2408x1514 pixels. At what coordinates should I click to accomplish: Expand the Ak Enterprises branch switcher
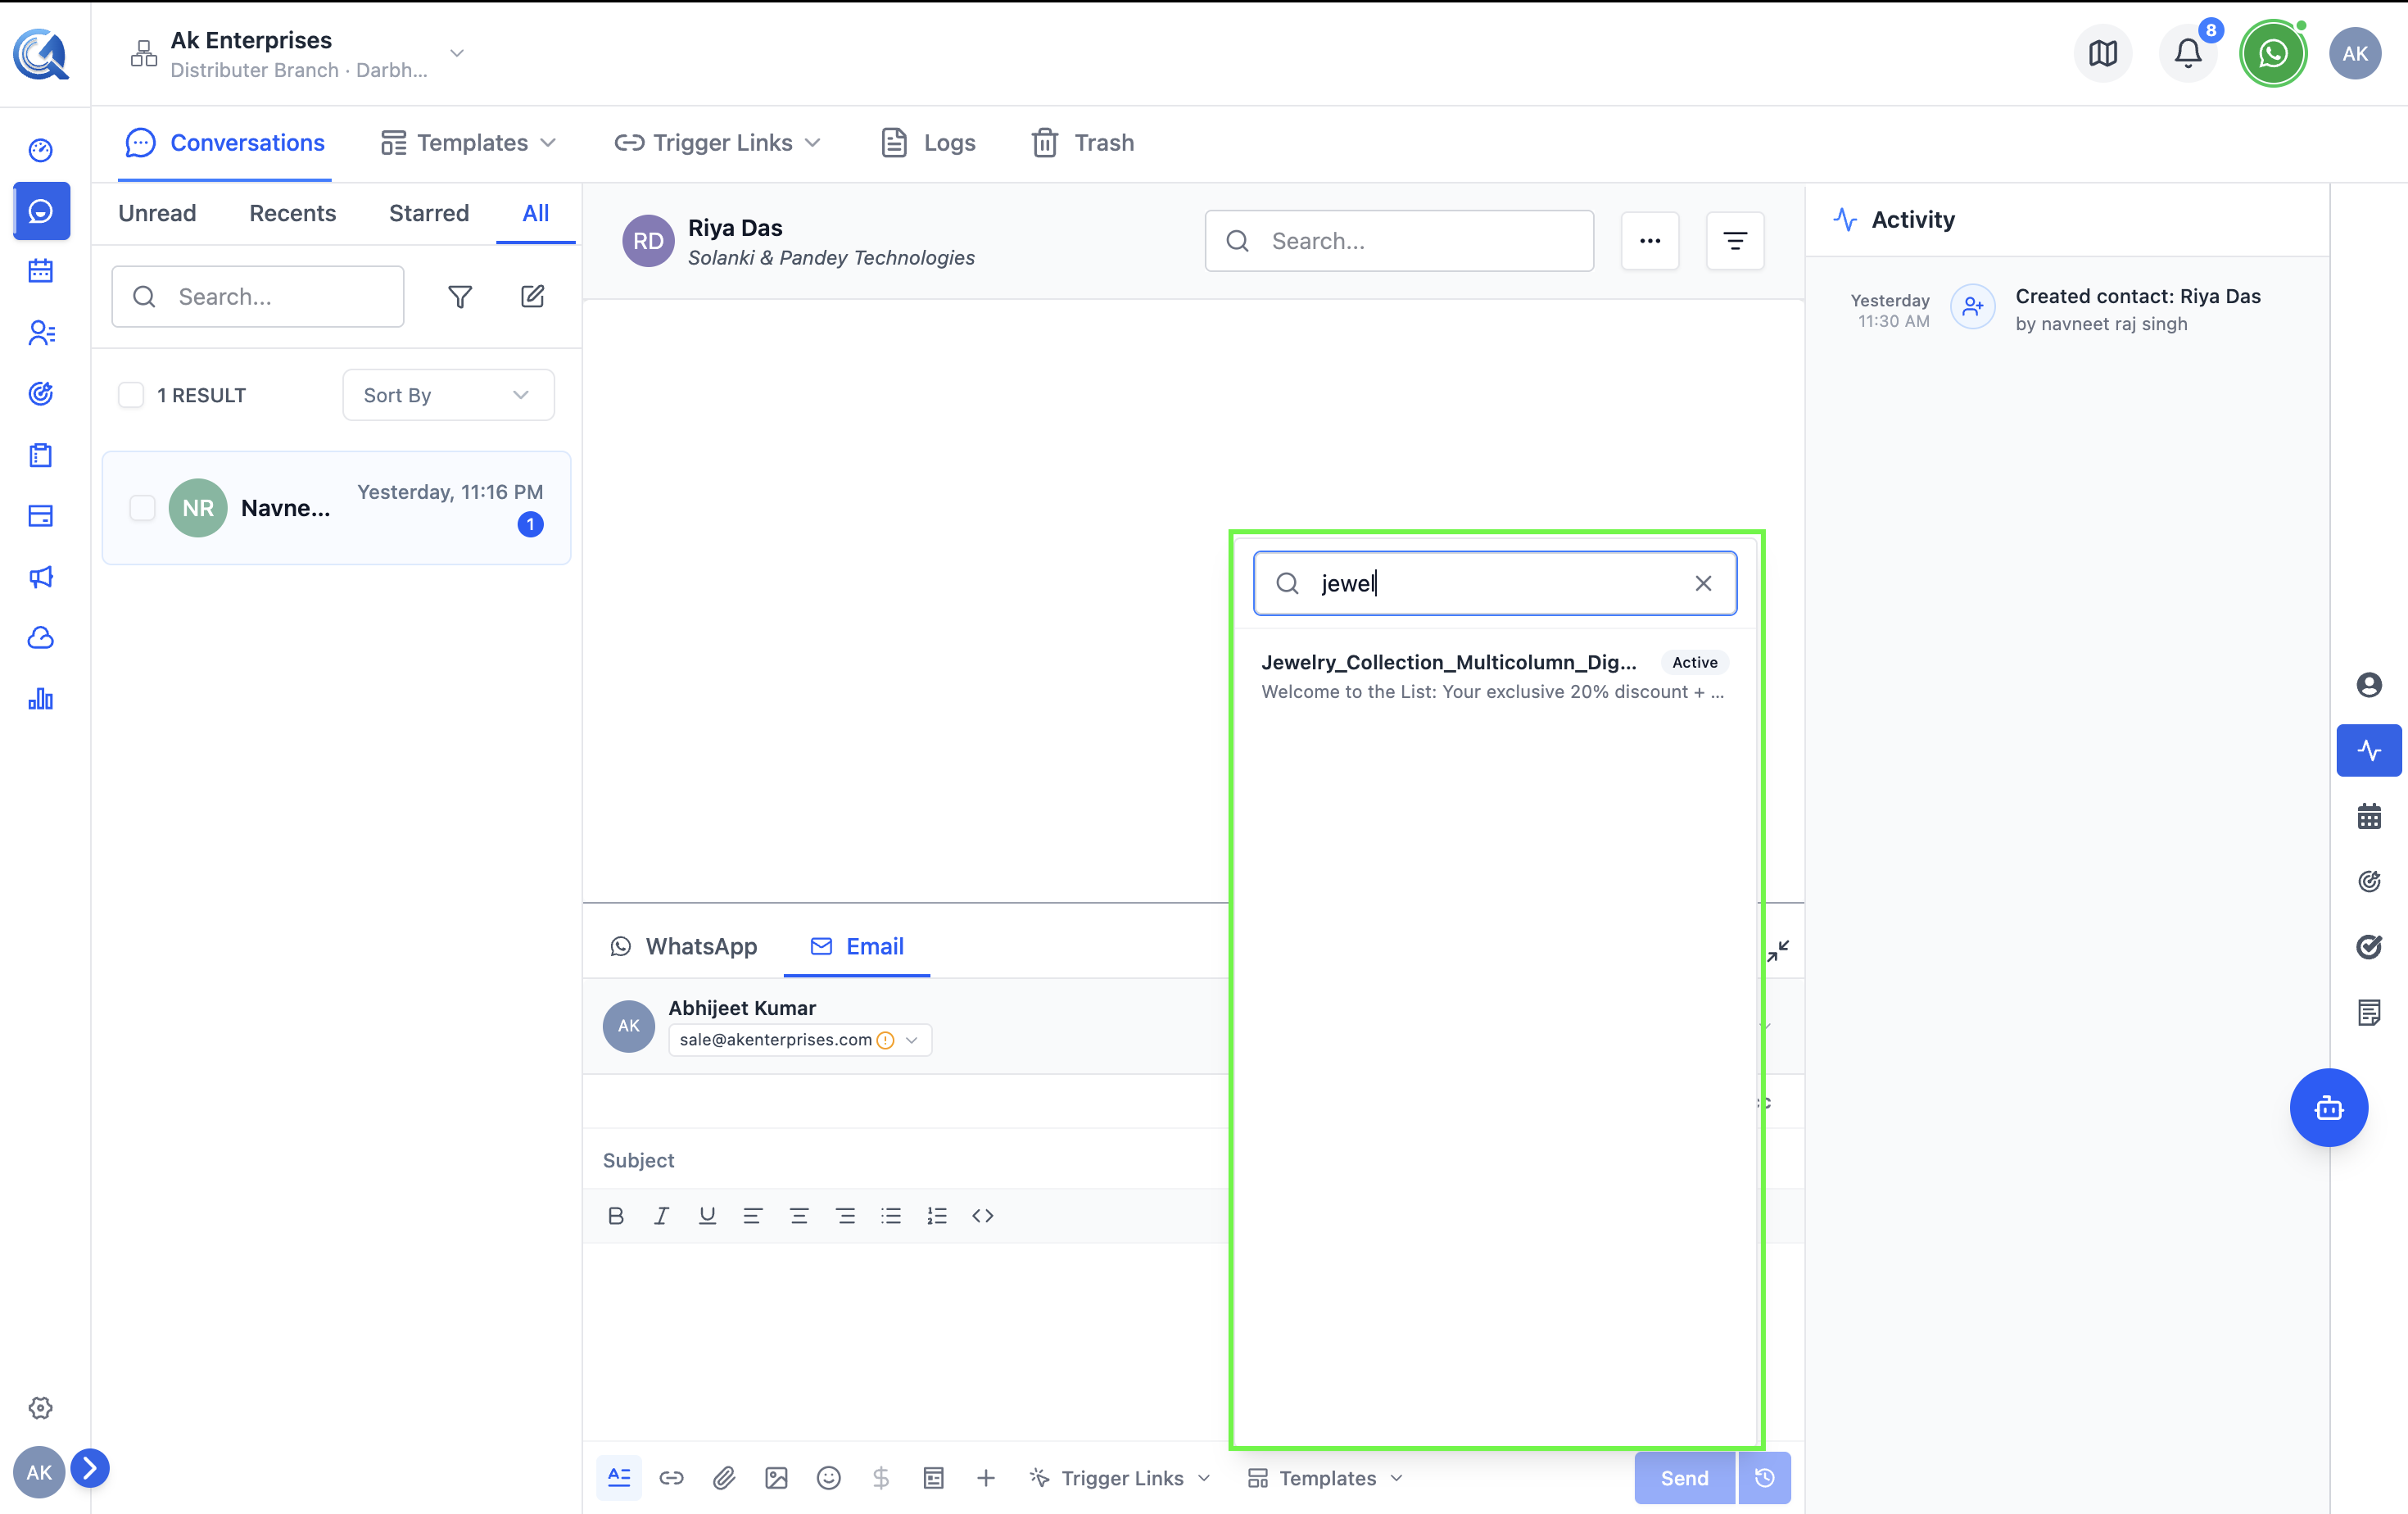pos(457,53)
